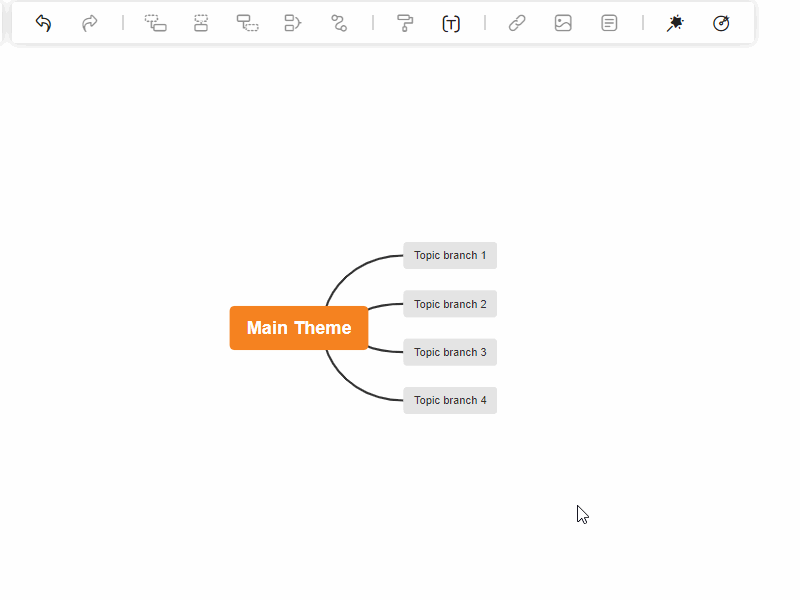Click the circular gauge icon
Image resolution: width=800 pixels, height=600 pixels.
[721, 23]
